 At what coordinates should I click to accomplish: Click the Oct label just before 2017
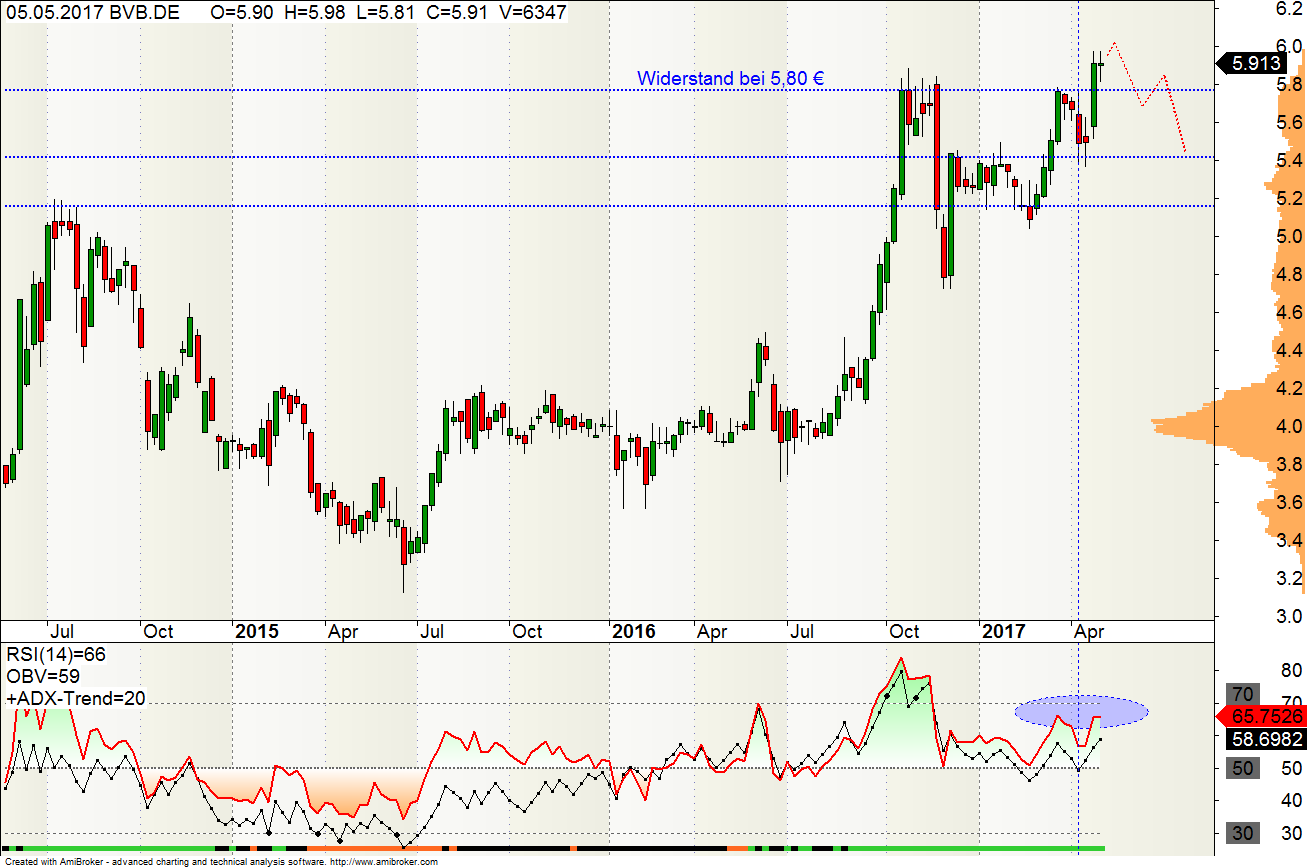[x=904, y=631]
